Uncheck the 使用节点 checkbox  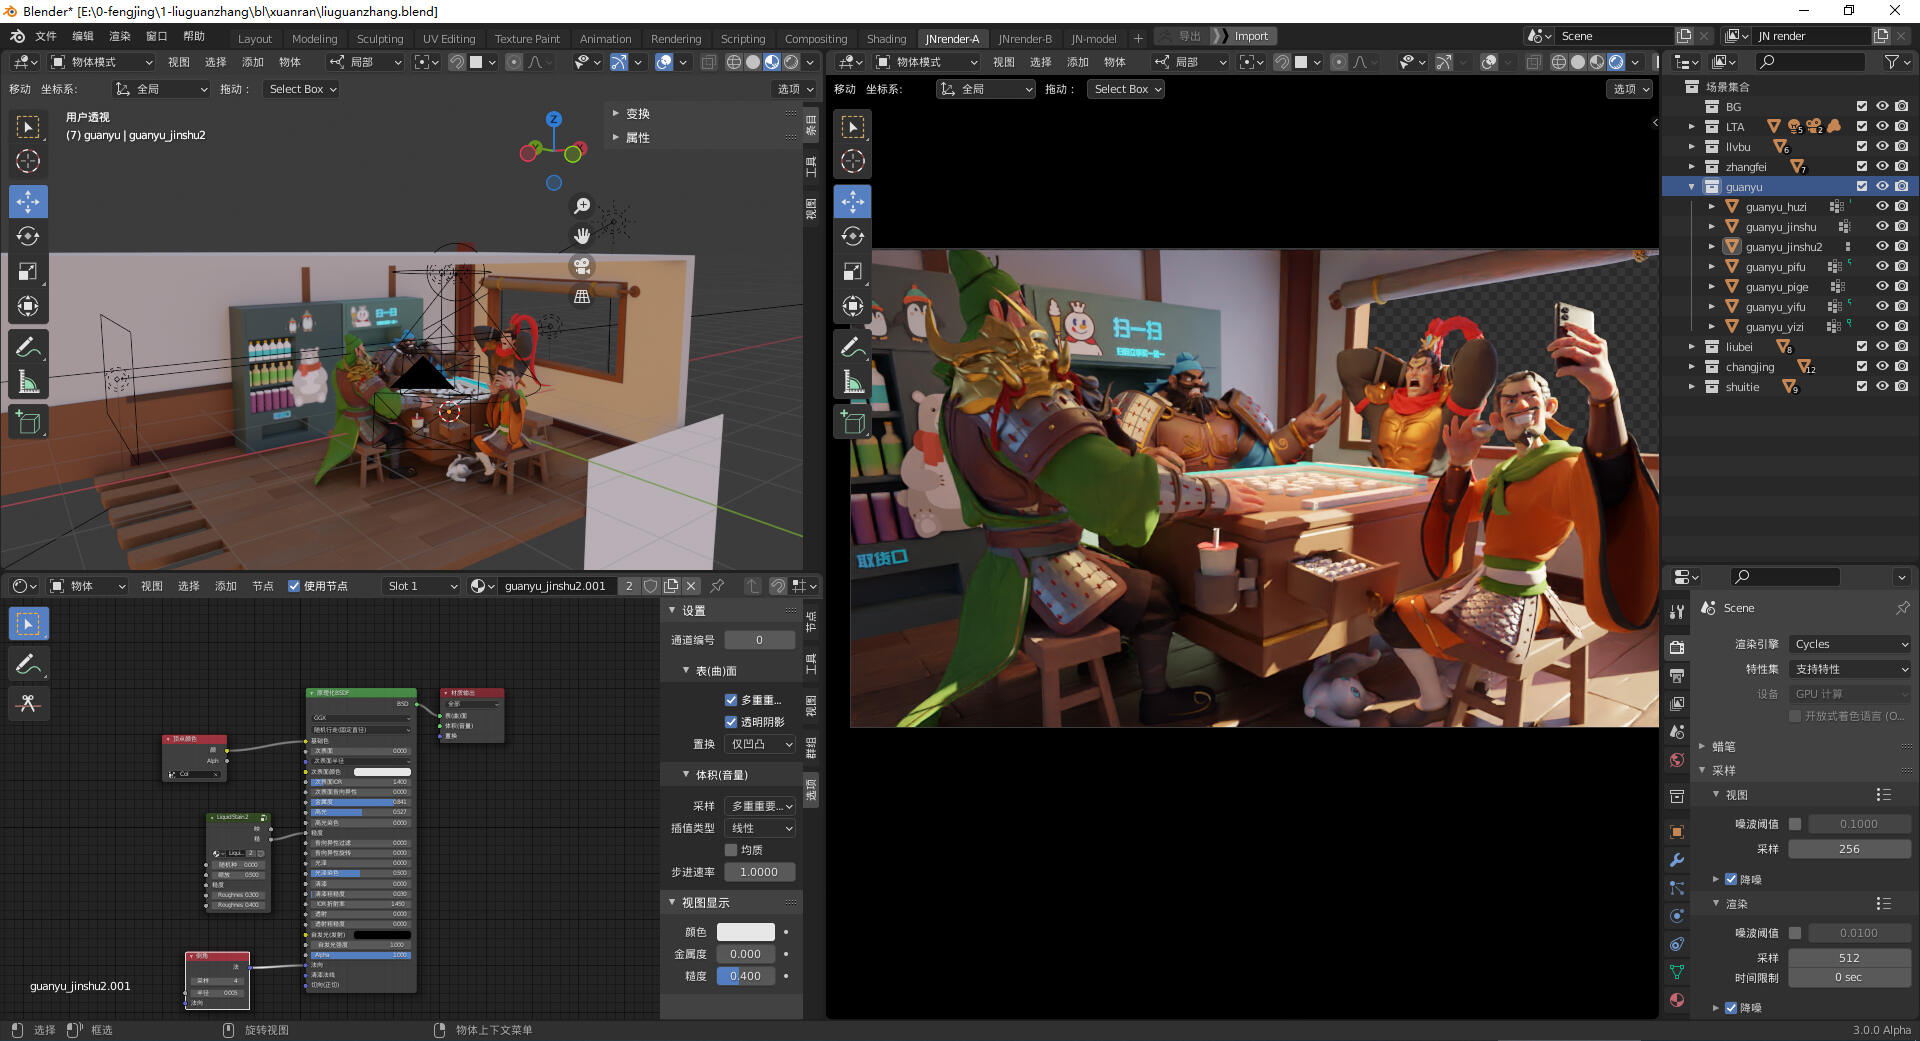pyautogui.click(x=294, y=586)
